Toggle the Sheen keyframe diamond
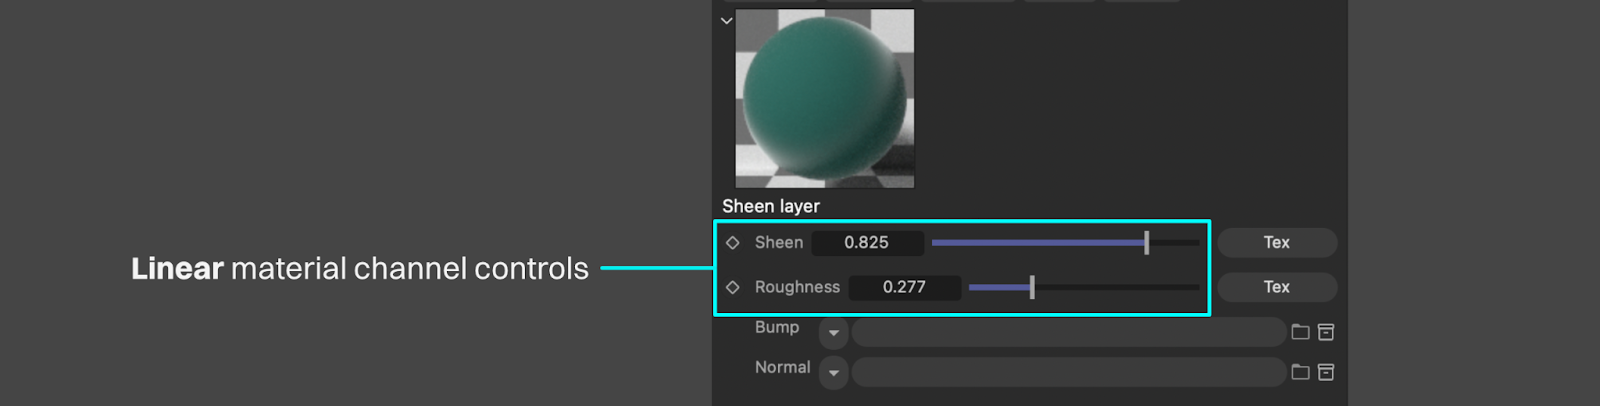 tap(733, 243)
